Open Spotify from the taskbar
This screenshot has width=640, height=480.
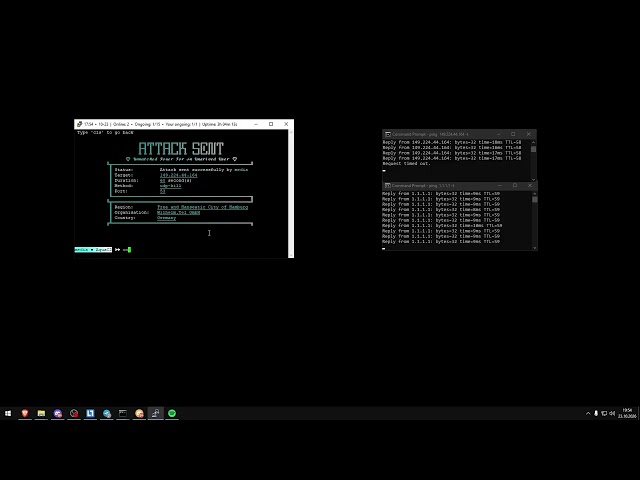point(172,413)
